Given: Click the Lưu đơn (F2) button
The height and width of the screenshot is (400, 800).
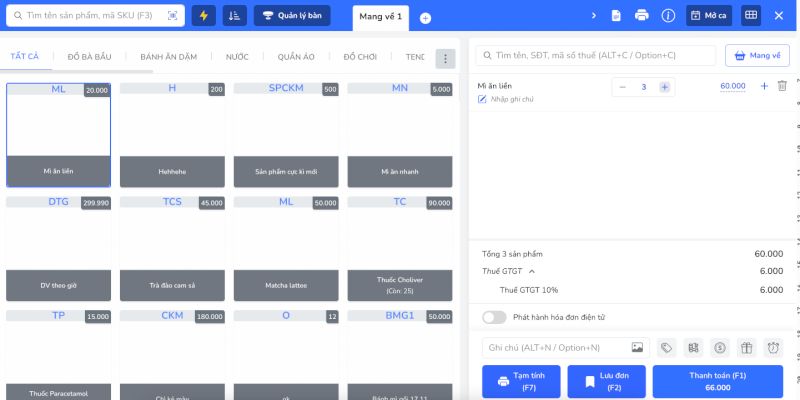Looking at the screenshot, I should click(x=606, y=381).
